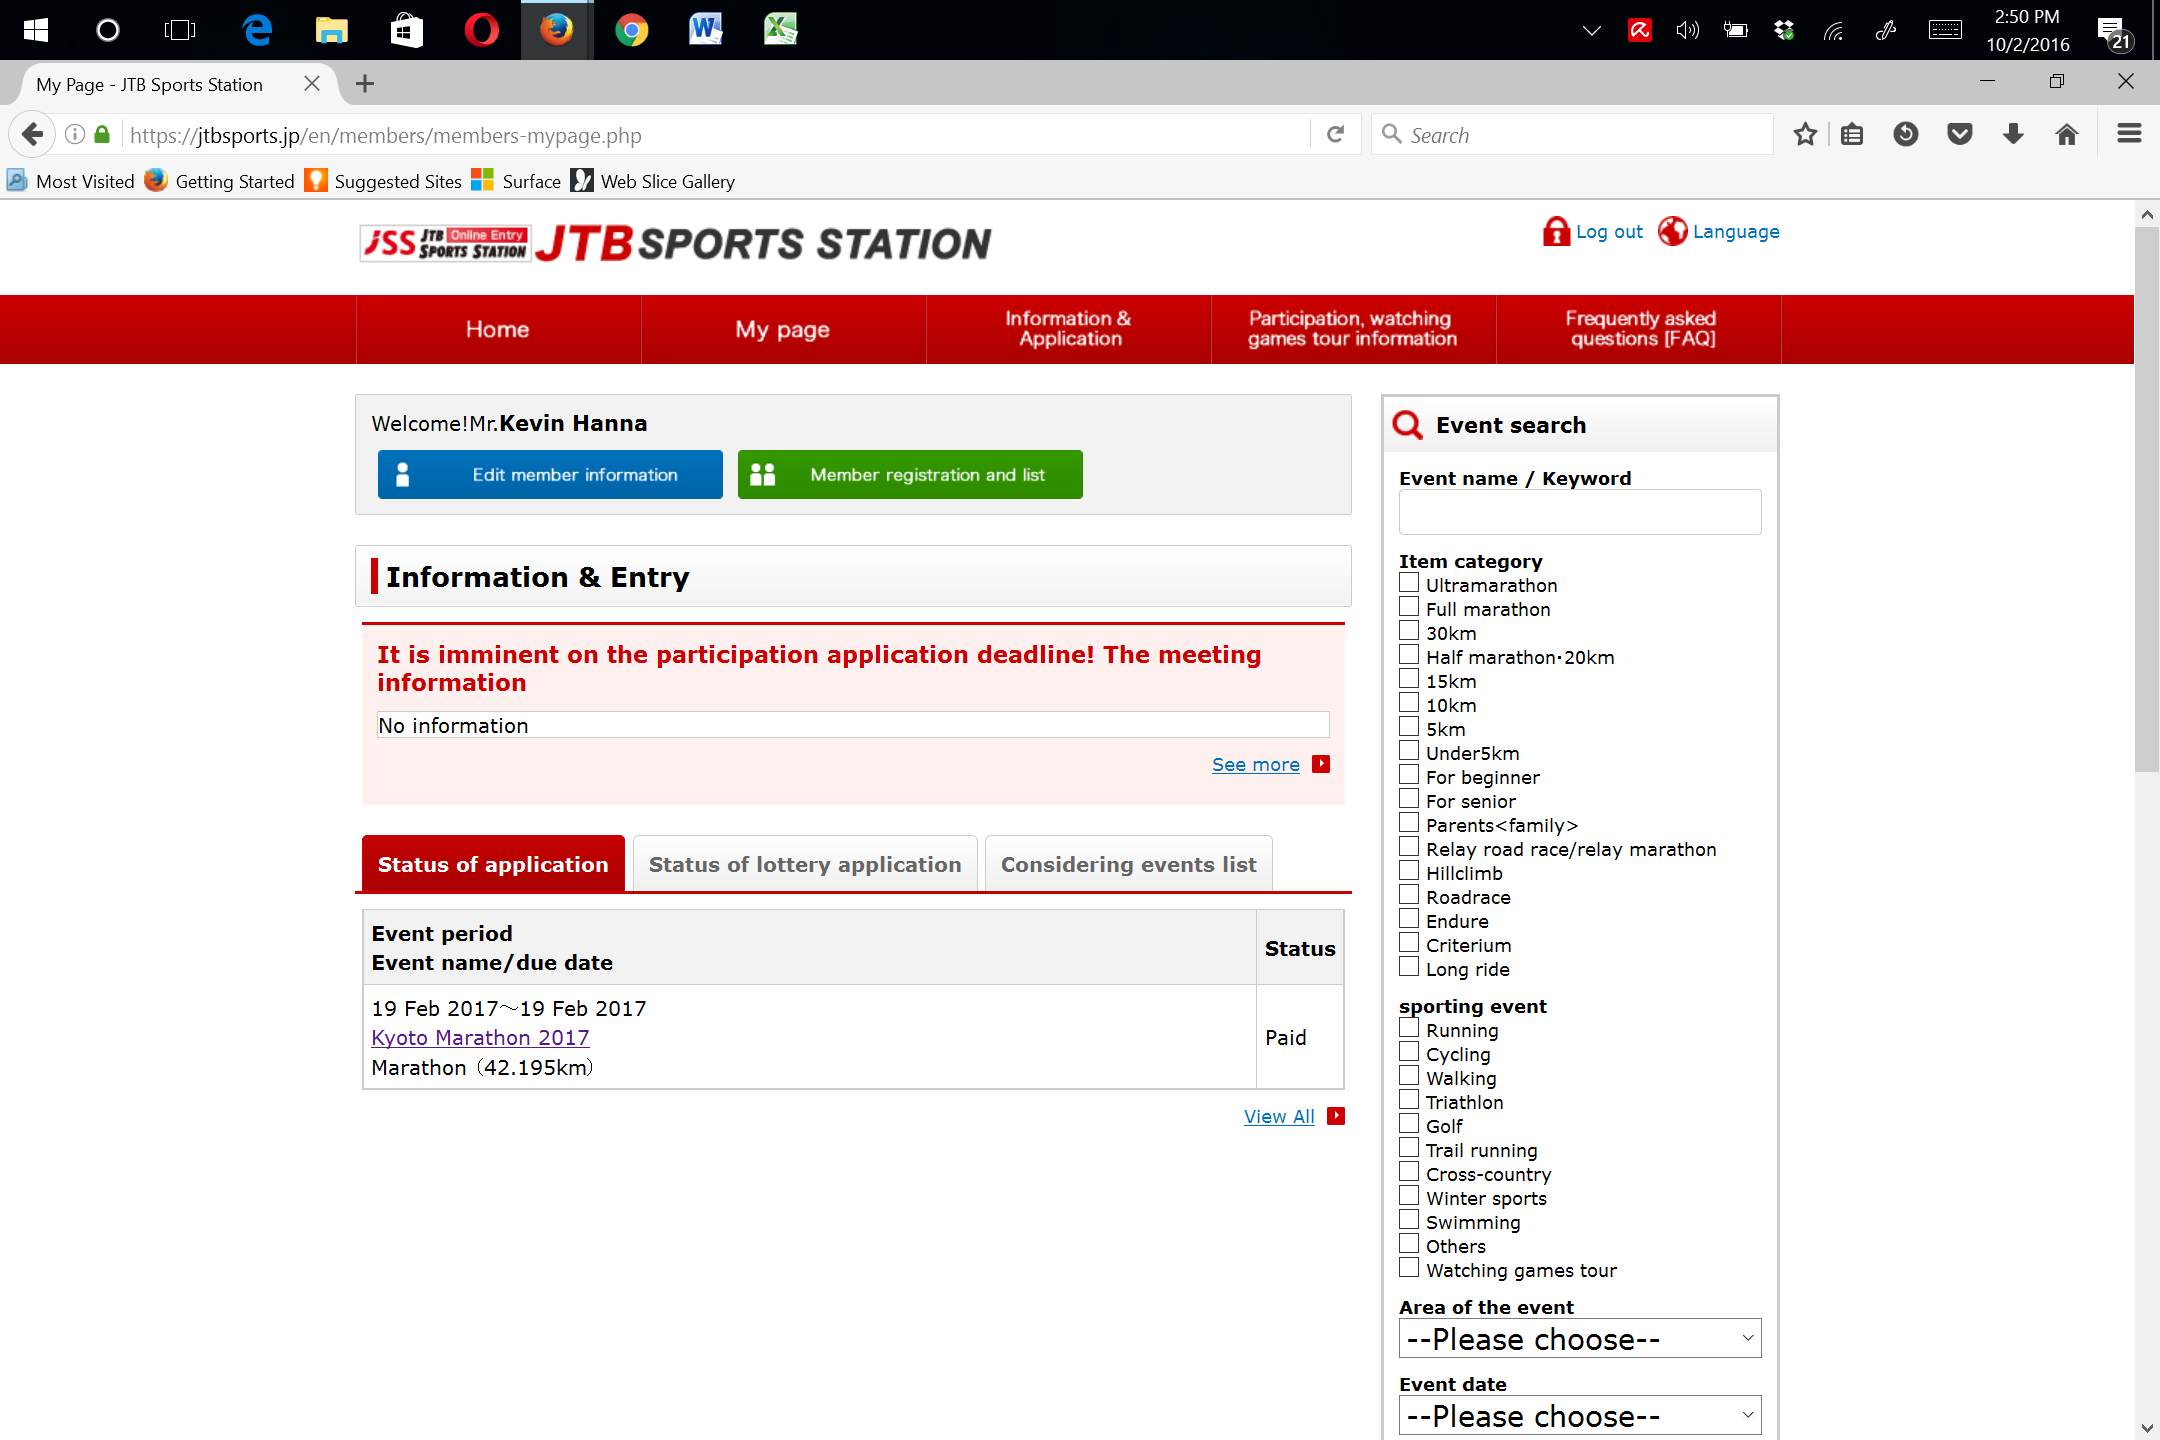Click Edit member information button
2160x1440 pixels.
(550, 475)
